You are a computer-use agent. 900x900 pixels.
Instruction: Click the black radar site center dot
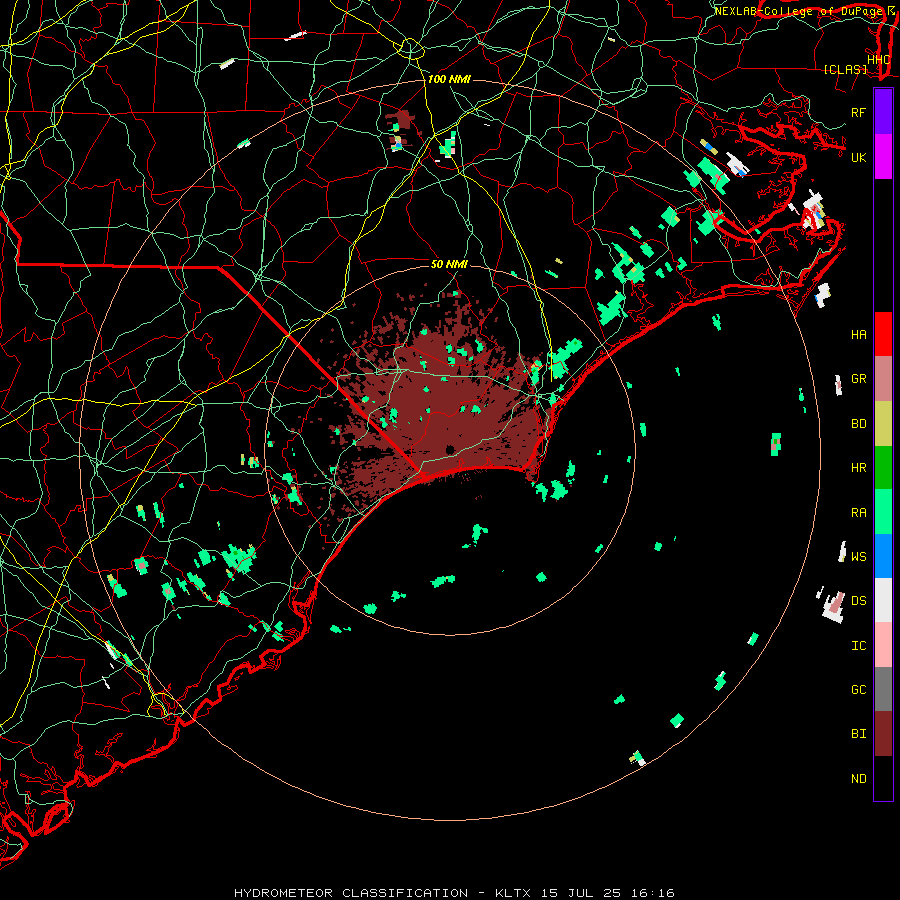(450, 449)
